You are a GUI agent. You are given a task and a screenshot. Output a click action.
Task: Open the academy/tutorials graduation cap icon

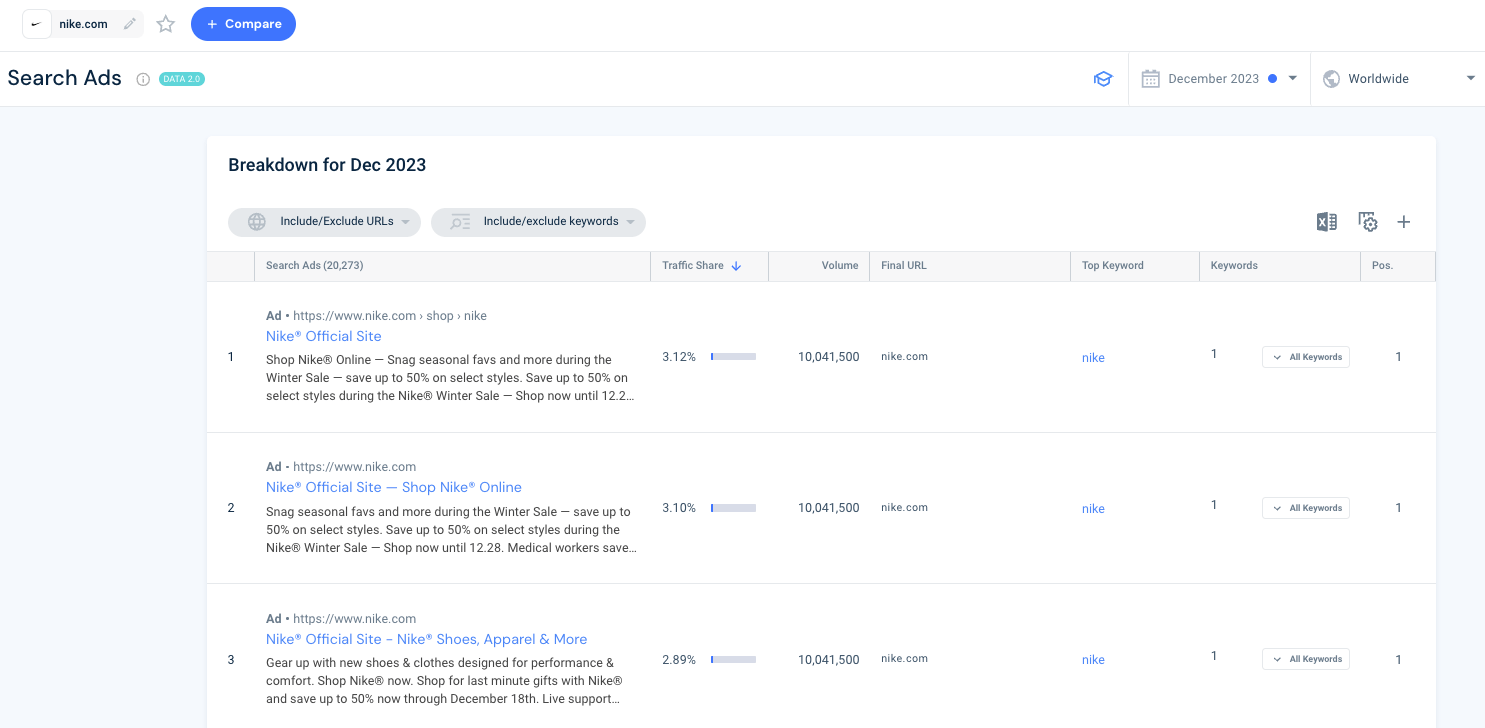tap(1103, 78)
